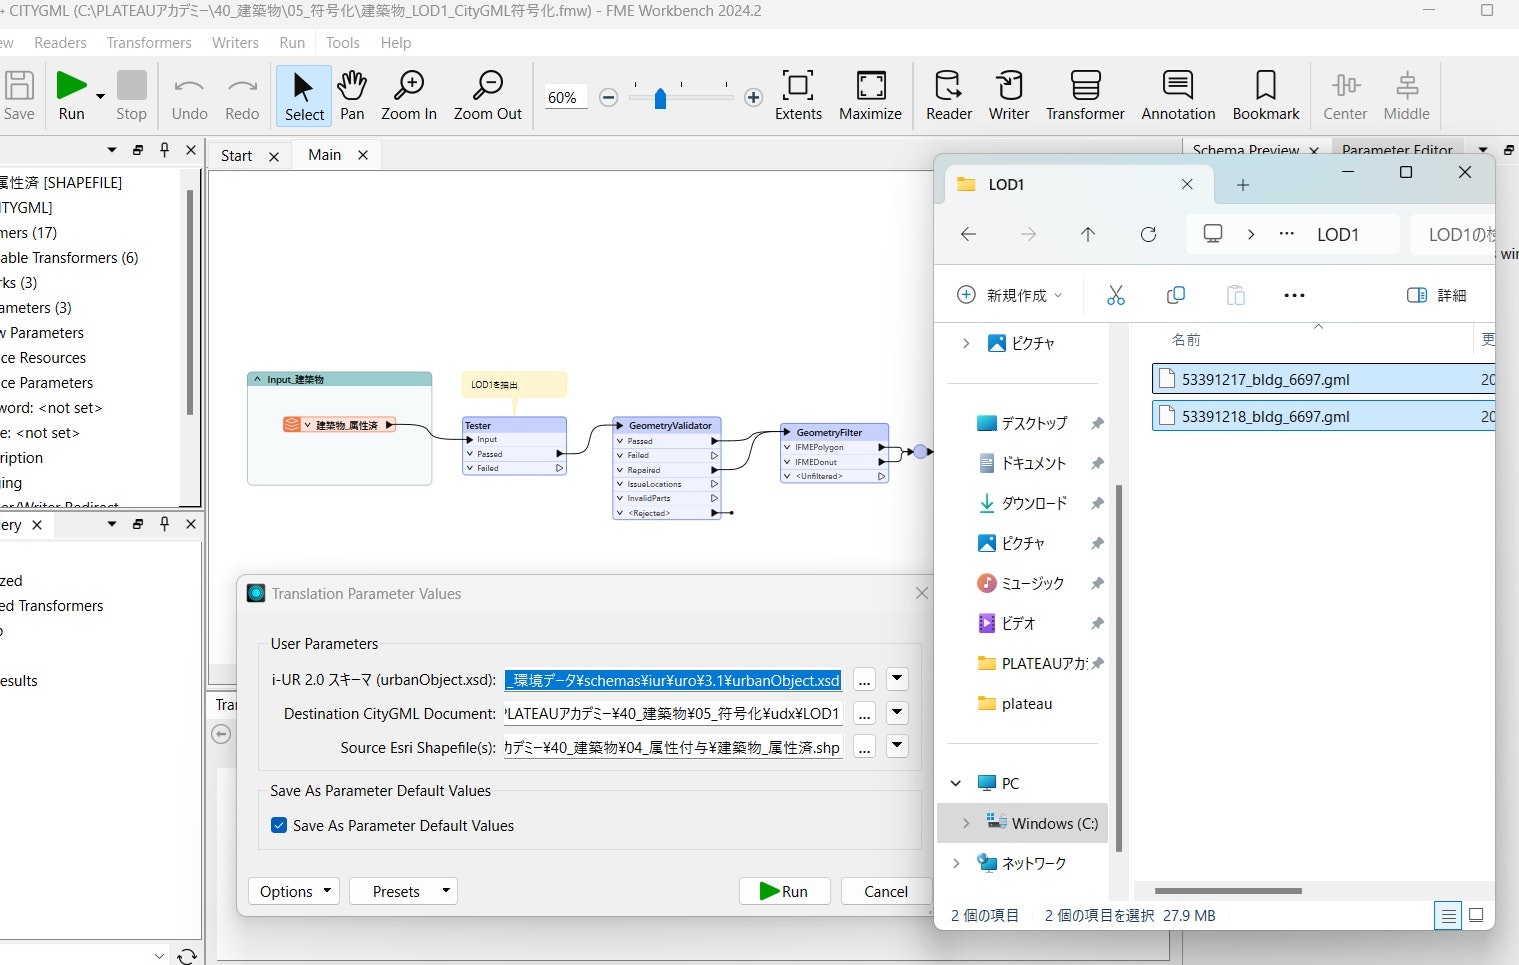1519x965 pixels.
Task: Click the Source Esri Shapefile path field
Action: click(673, 748)
